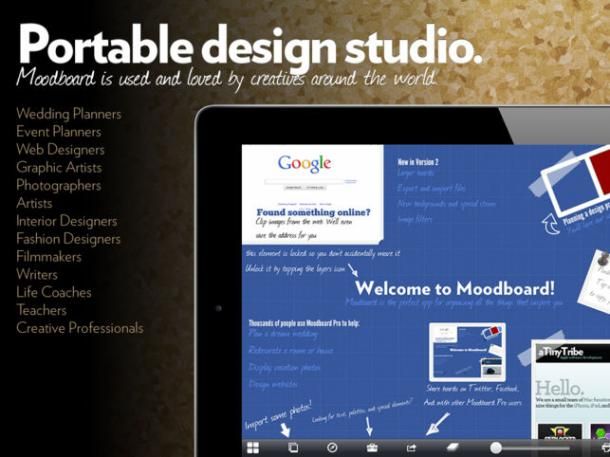Click 'Event Planners' in the list

coord(59,132)
